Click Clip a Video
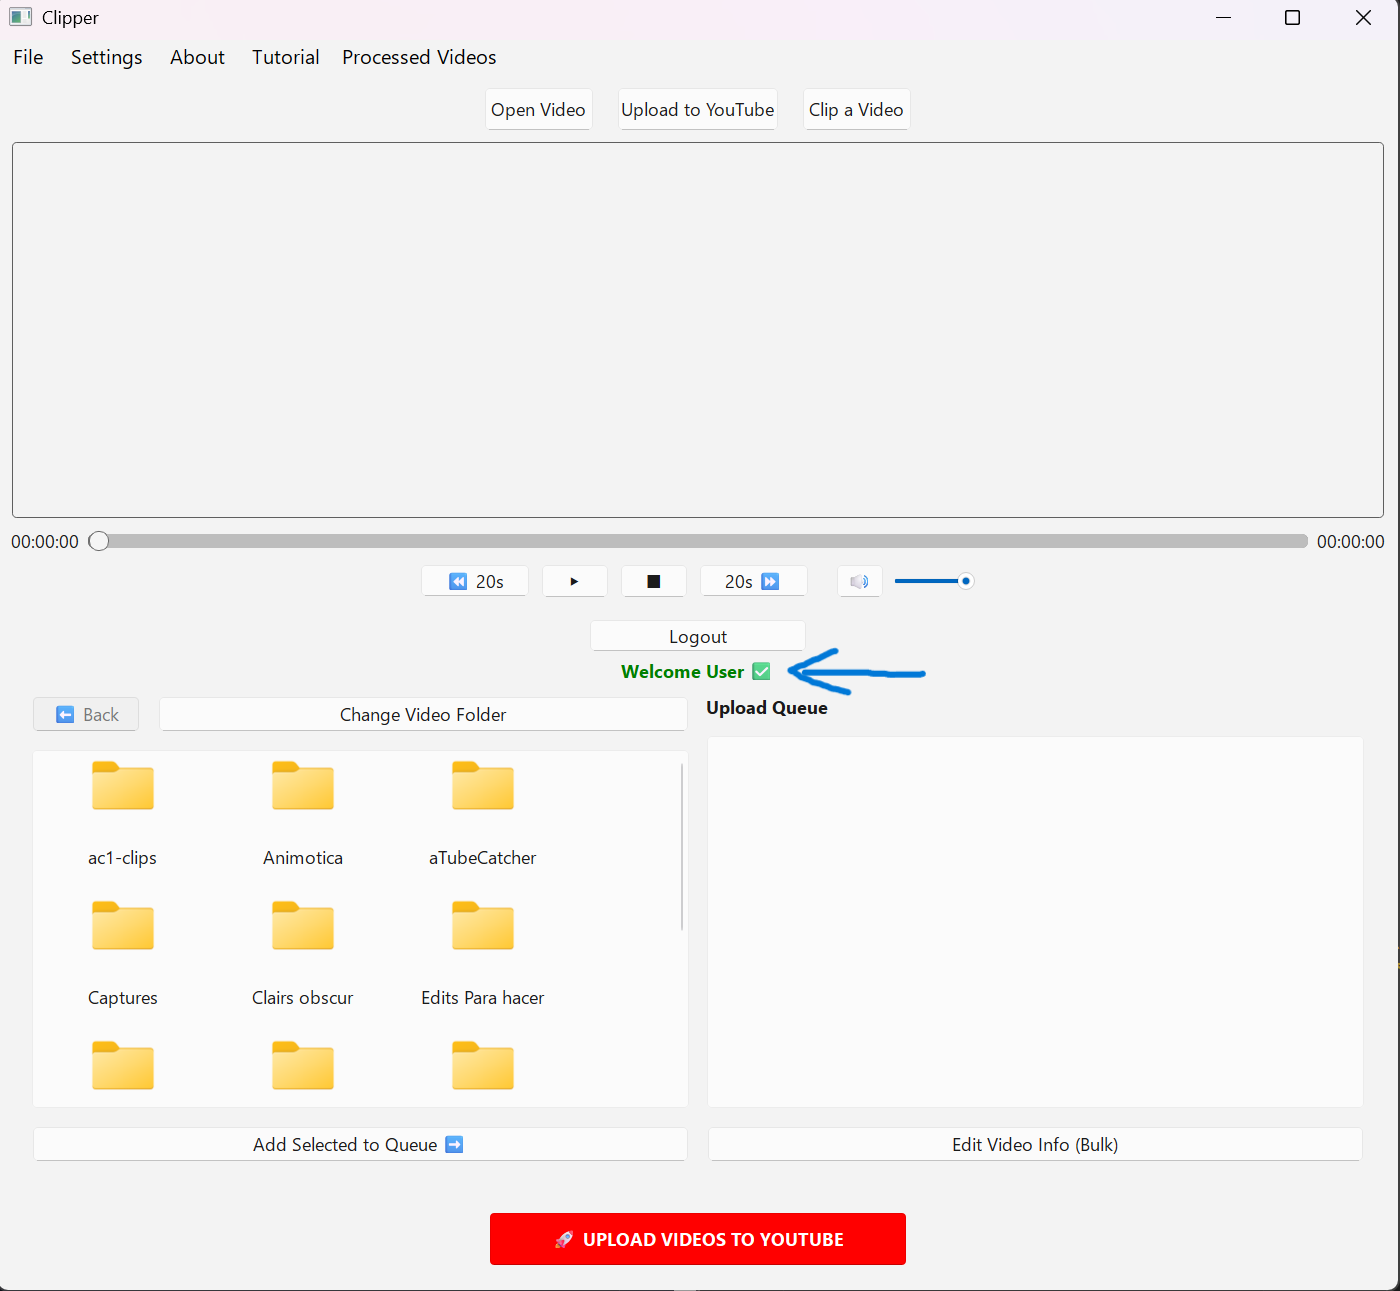Screen dimensions: 1400x1291 tap(856, 109)
